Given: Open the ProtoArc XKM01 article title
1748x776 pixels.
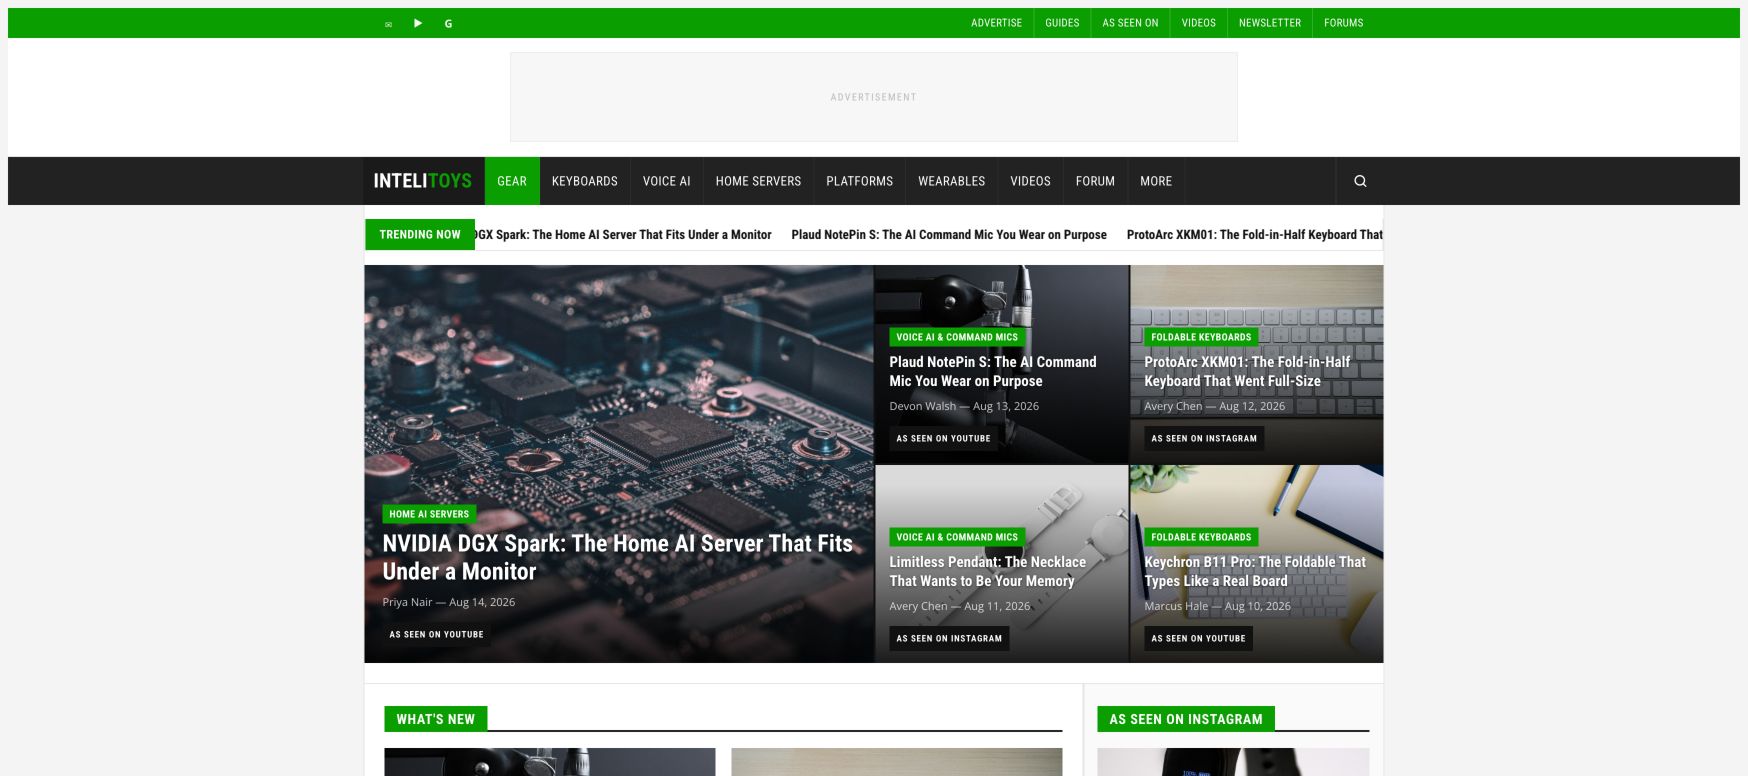Looking at the screenshot, I should pyautogui.click(x=1247, y=371).
